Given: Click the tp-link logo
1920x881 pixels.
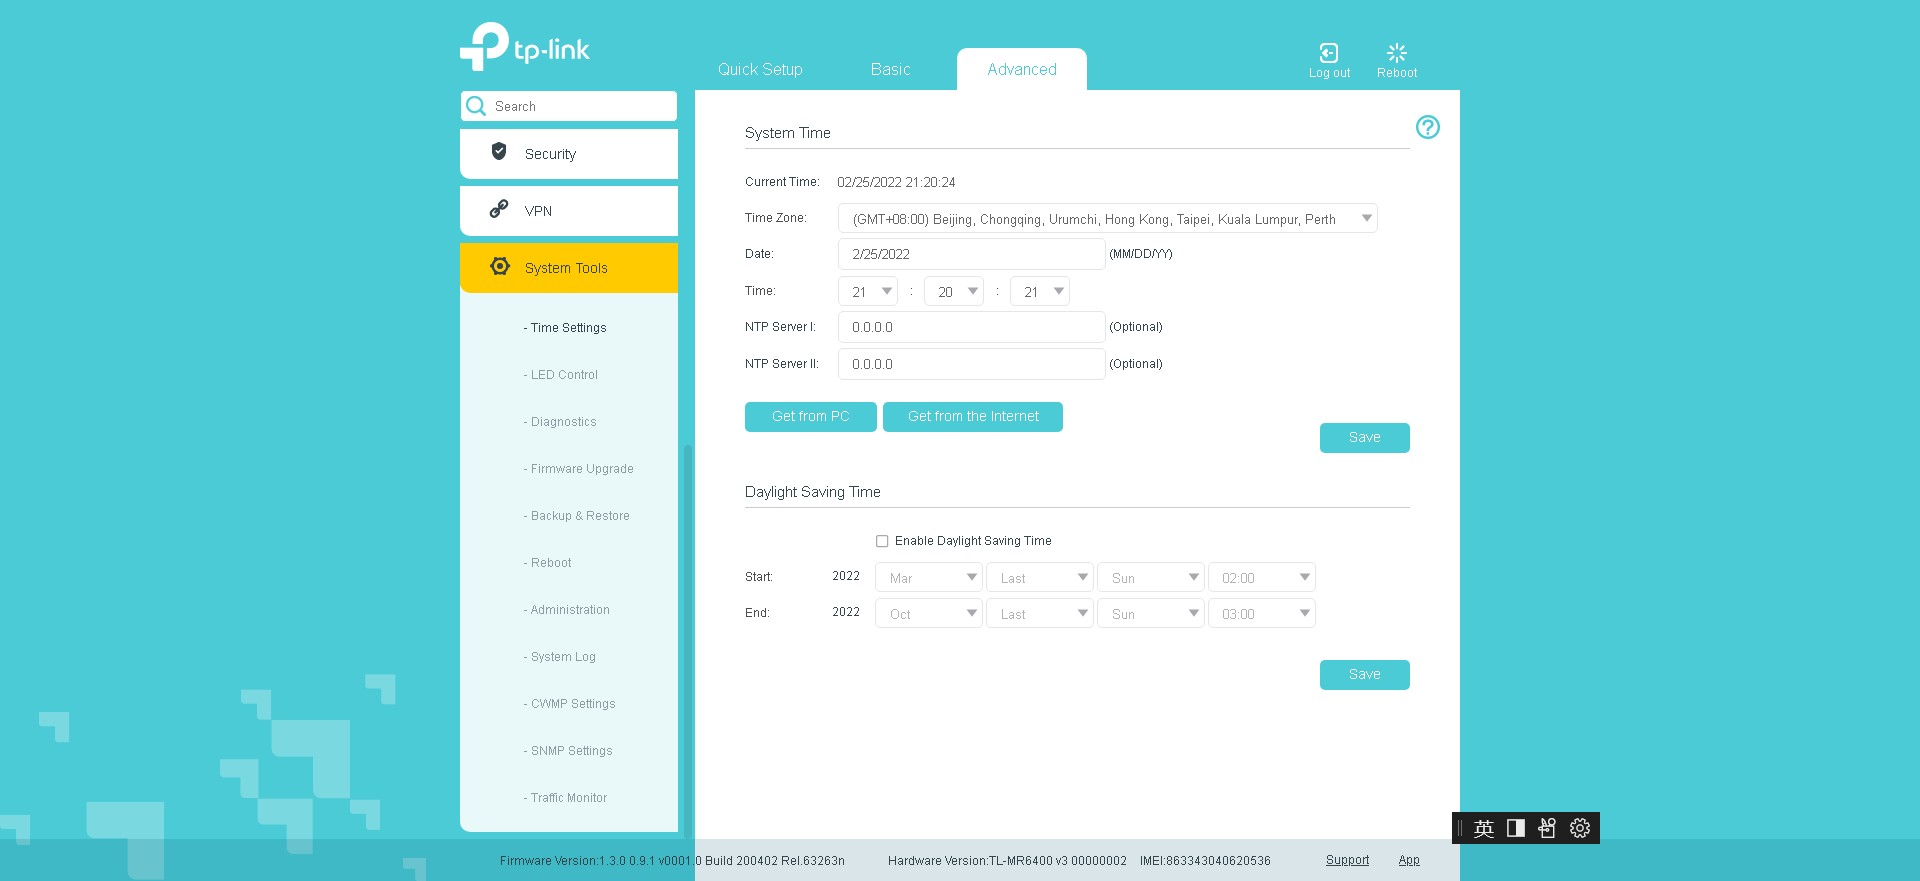Looking at the screenshot, I should point(525,47).
